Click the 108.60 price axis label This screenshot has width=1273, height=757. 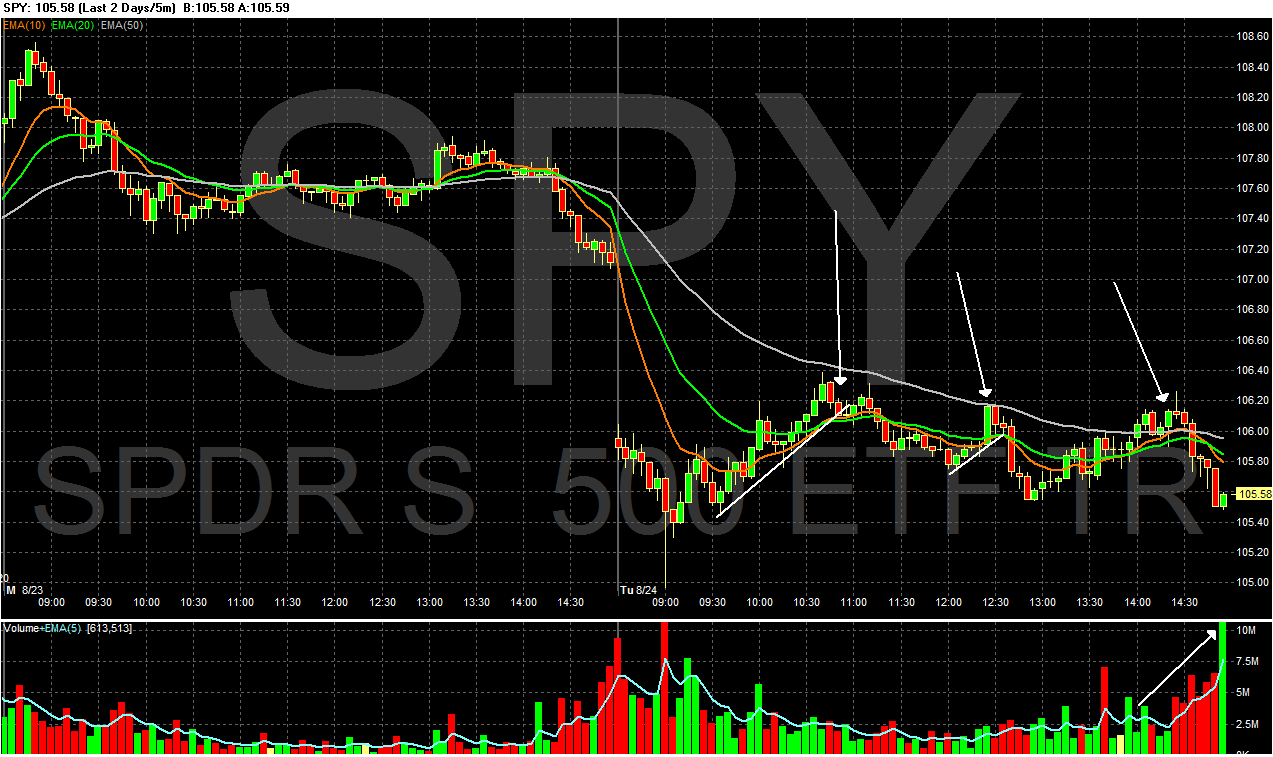pyautogui.click(x=1254, y=37)
